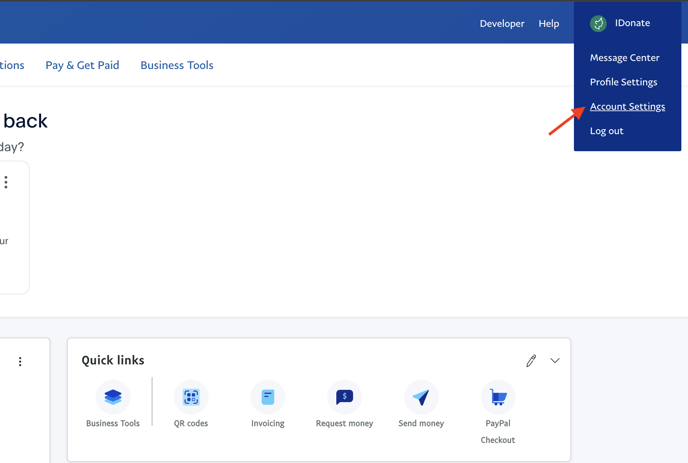Open Business Tools in the top navigation
The image size is (688, 463).
pos(176,65)
